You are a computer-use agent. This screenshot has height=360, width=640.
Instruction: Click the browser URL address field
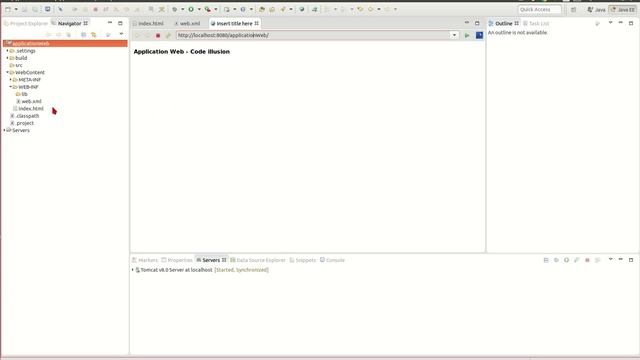pos(313,35)
